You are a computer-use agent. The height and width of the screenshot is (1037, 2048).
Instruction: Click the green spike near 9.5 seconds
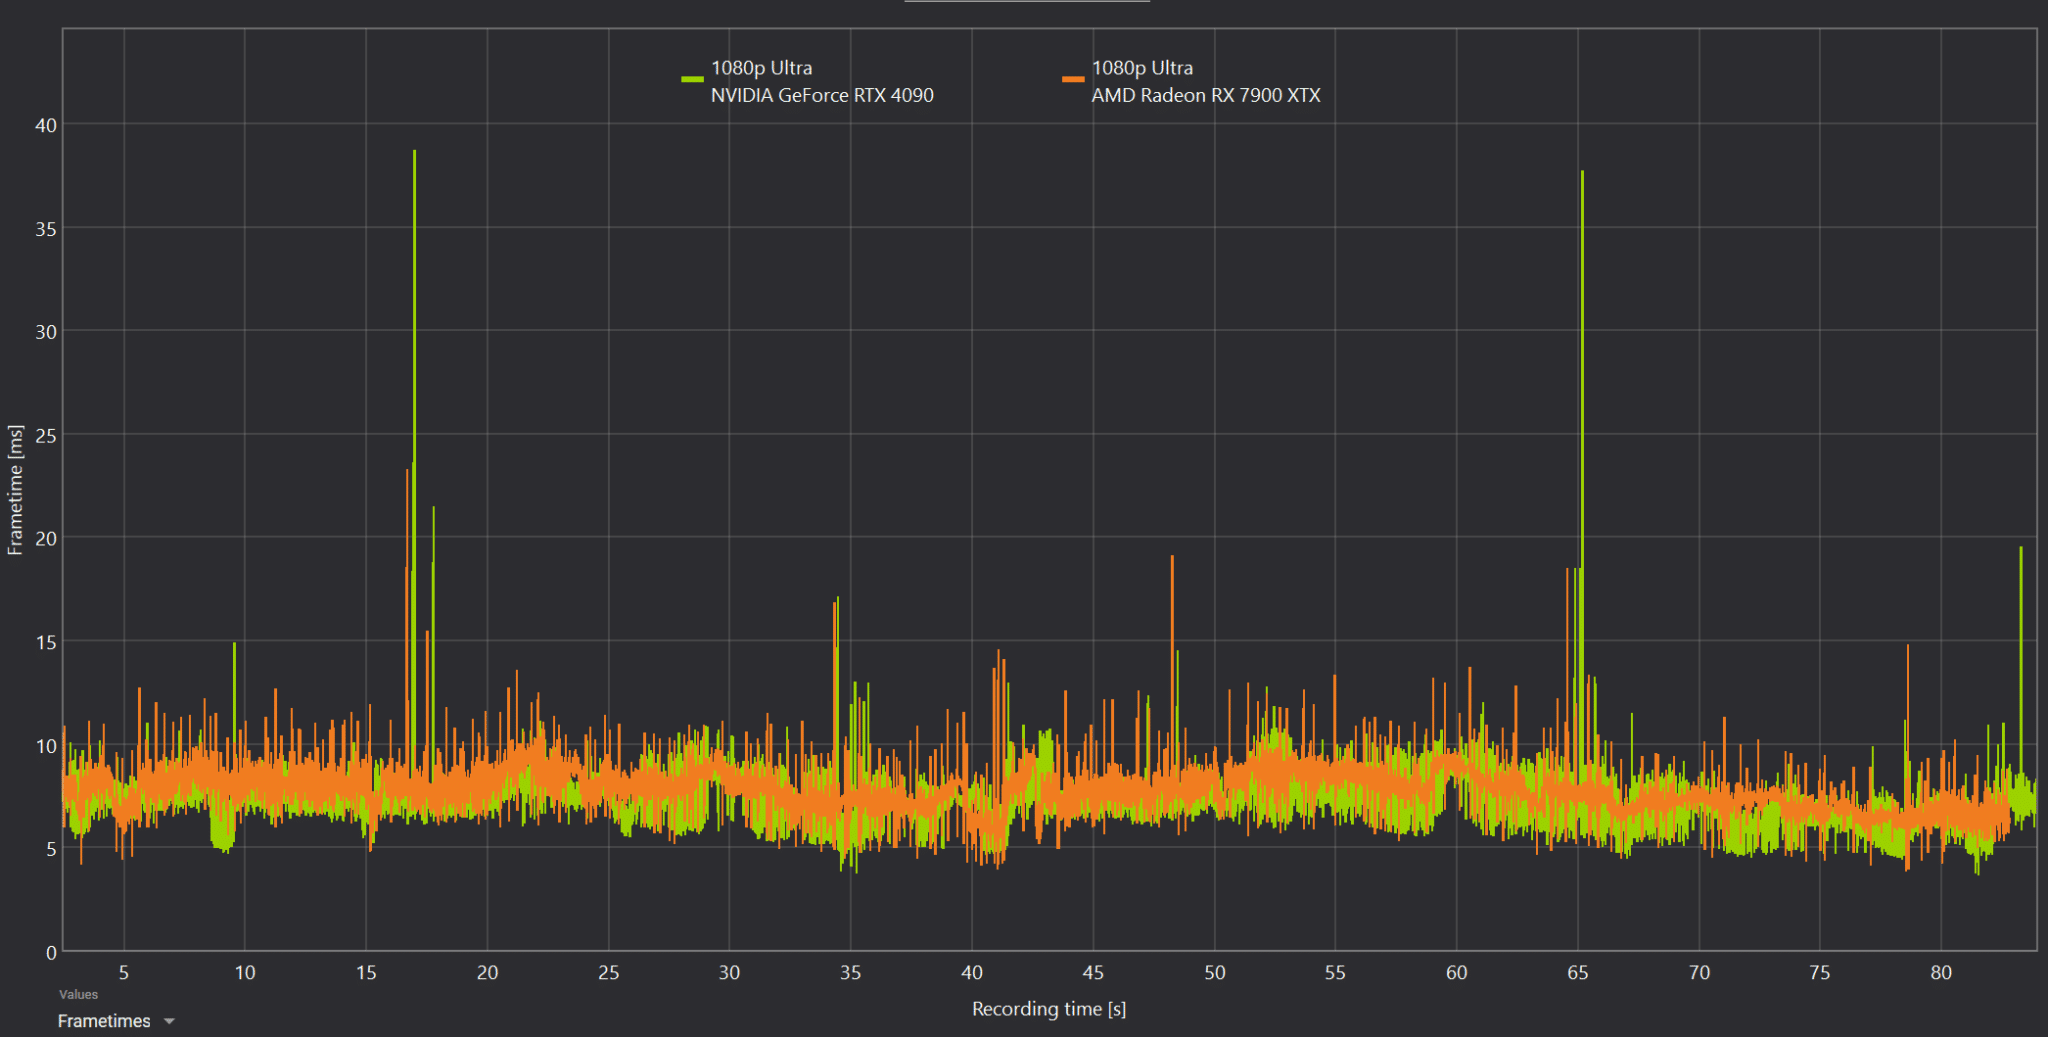[234, 645]
